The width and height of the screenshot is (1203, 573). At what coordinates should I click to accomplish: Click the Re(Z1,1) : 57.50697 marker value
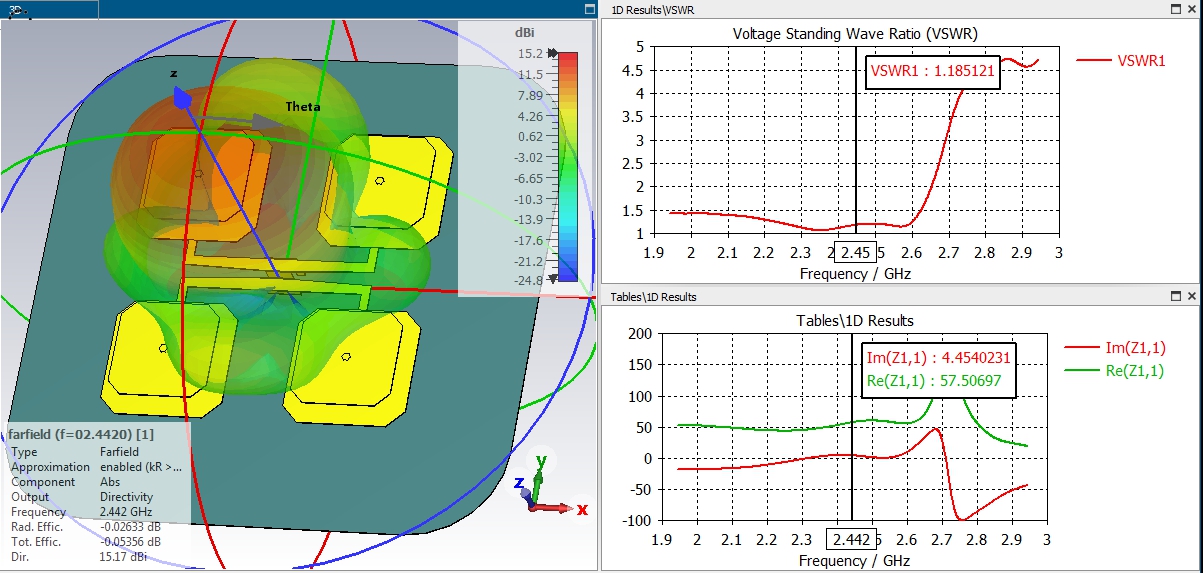(935, 380)
